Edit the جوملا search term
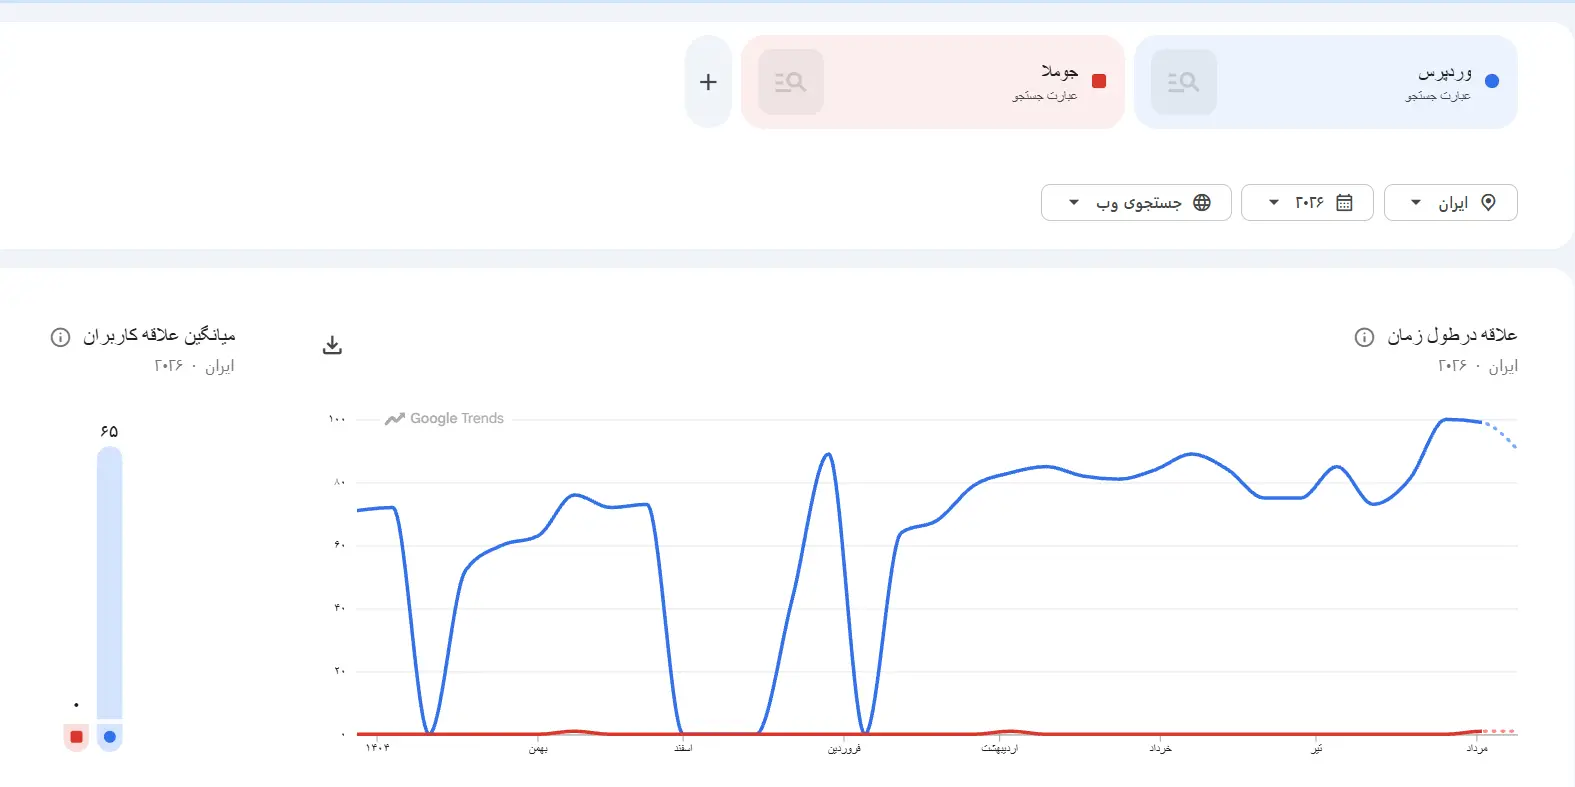The height and width of the screenshot is (787, 1575). 1059,72
